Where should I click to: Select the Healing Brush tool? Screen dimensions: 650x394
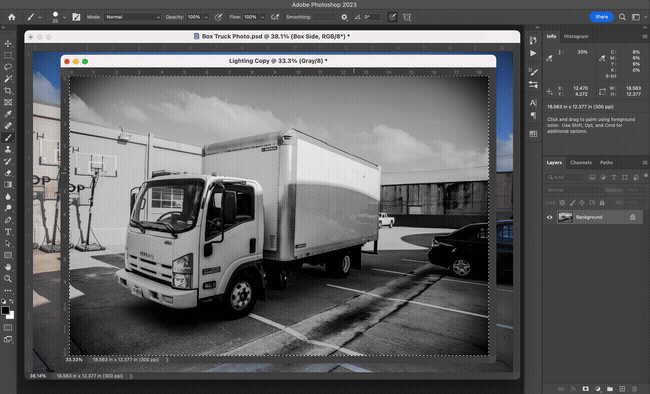(8, 126)
